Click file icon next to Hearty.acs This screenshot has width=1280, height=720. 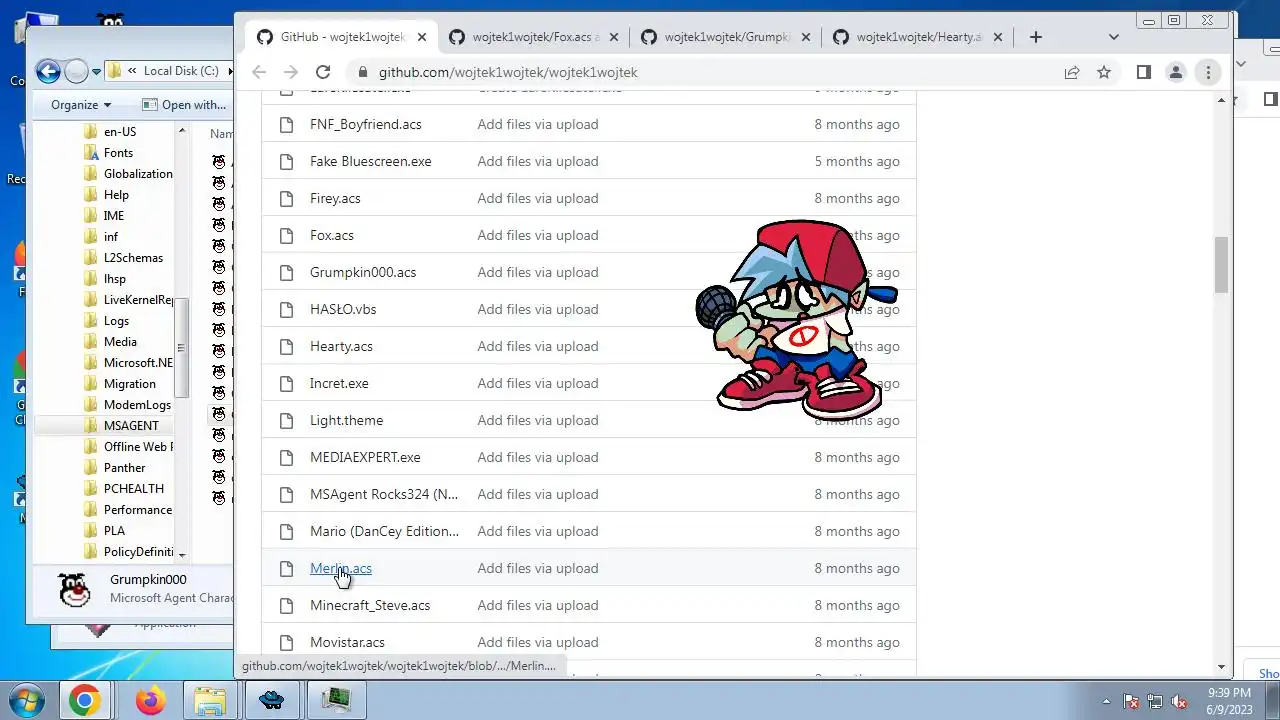click(287, 346)
